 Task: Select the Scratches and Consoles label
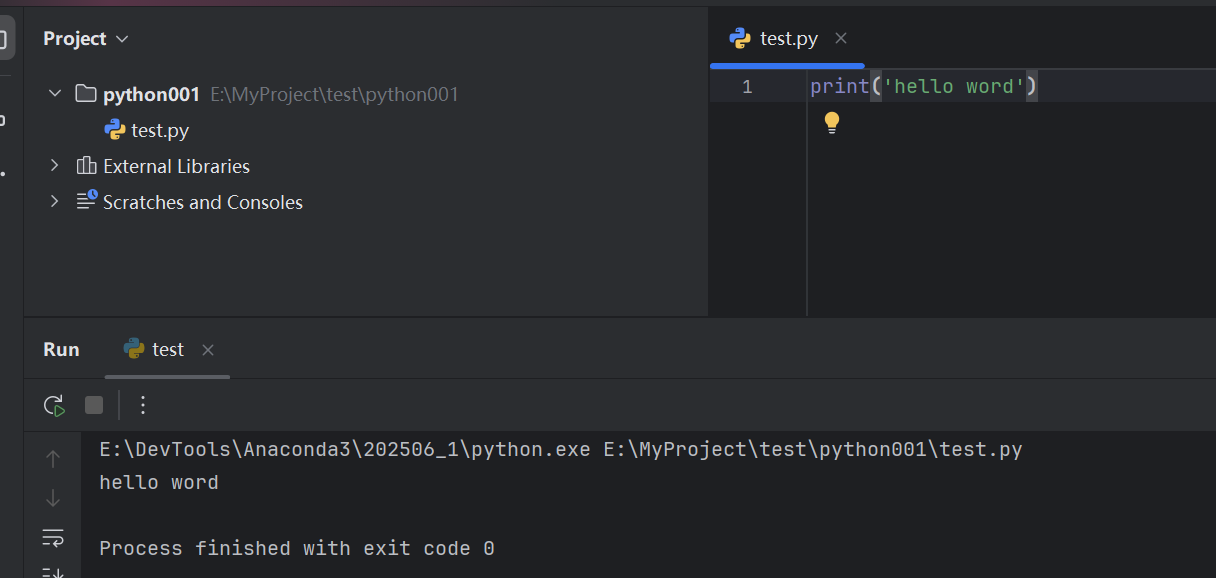pos(203,202)
